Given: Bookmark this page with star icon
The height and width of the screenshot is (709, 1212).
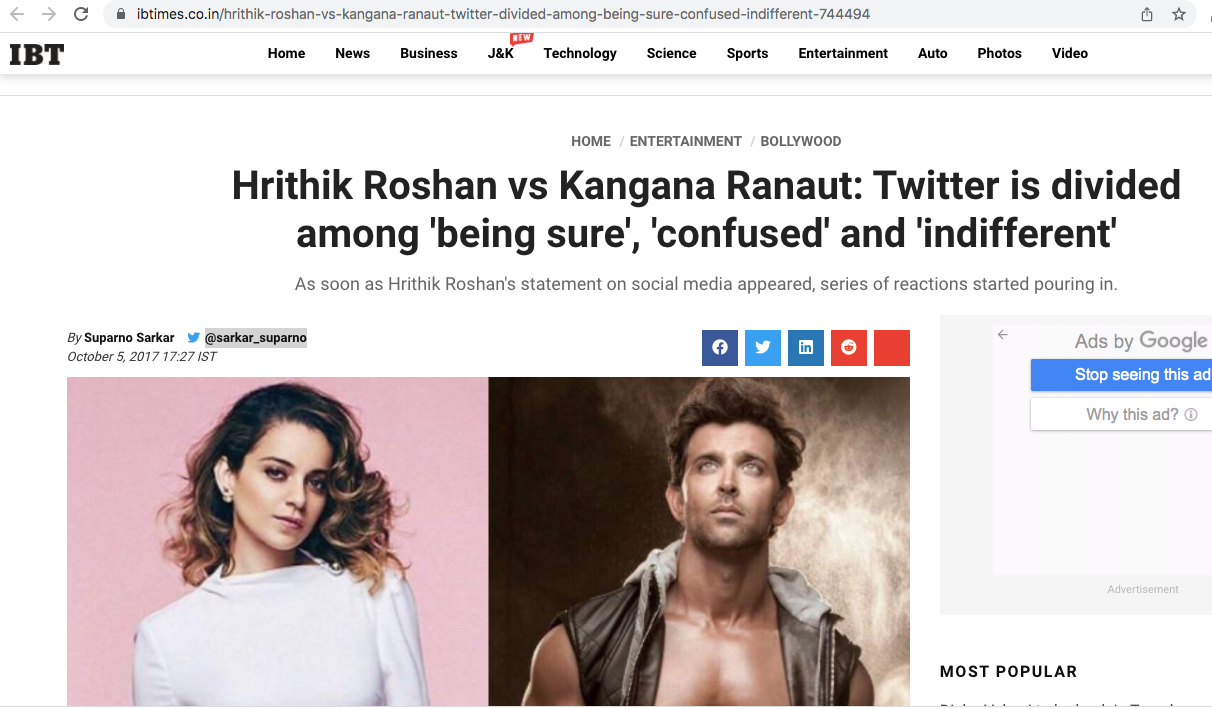Looking at the screenshot, I should click(x=1179, y=14).
